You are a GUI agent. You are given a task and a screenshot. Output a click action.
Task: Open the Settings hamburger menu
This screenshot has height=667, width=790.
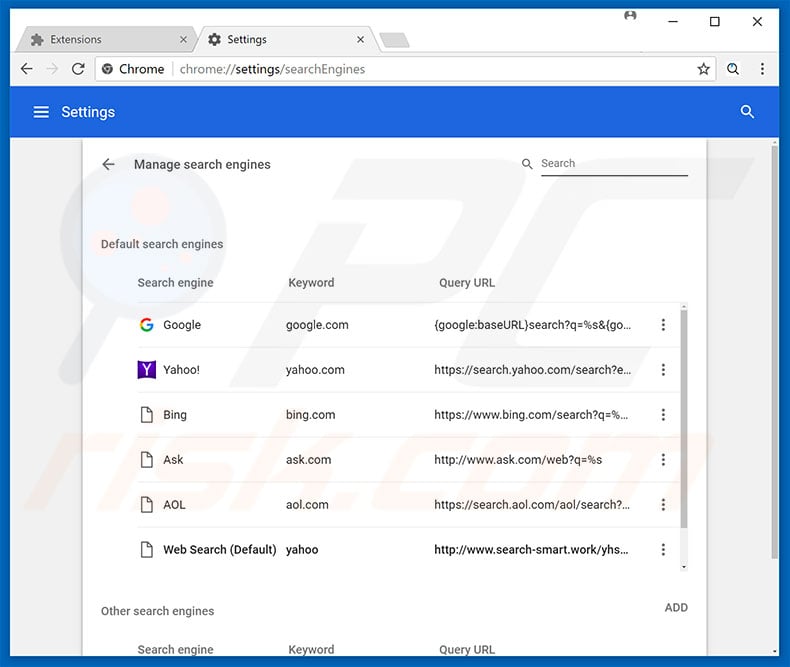[41, 112]
